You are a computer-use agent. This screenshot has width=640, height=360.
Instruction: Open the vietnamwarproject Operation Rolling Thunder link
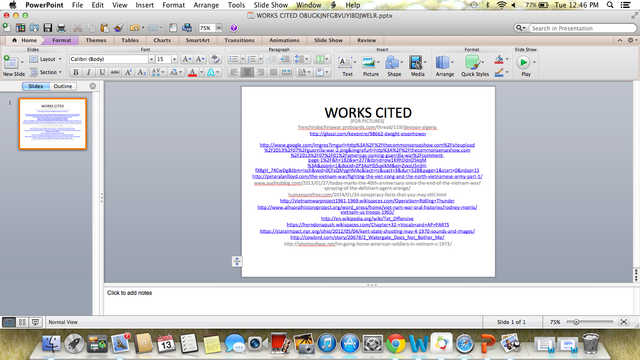click(367, 200)
